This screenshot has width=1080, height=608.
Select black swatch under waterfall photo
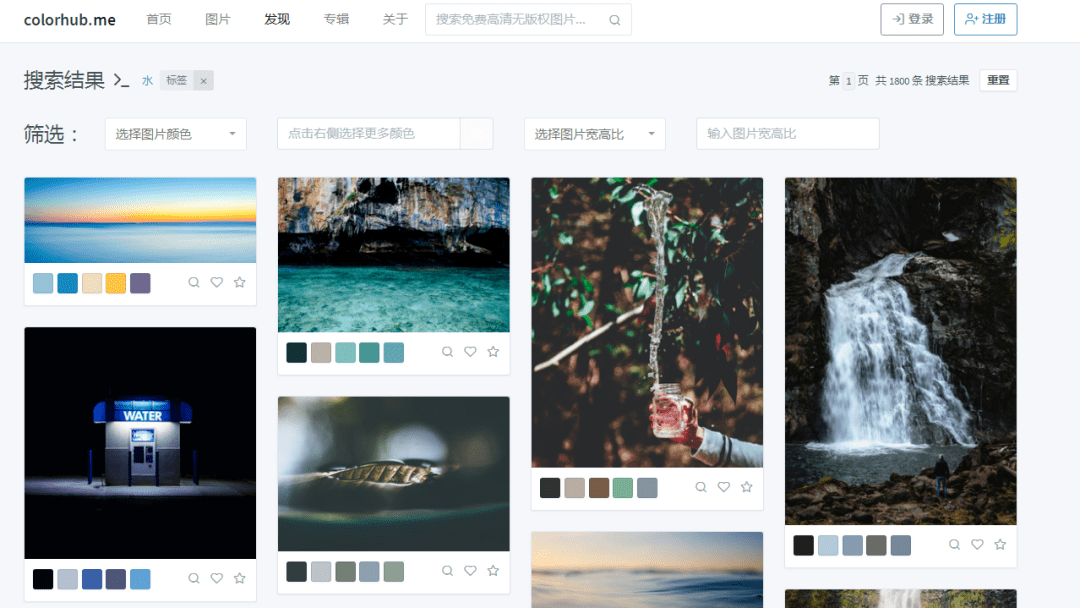803,545
